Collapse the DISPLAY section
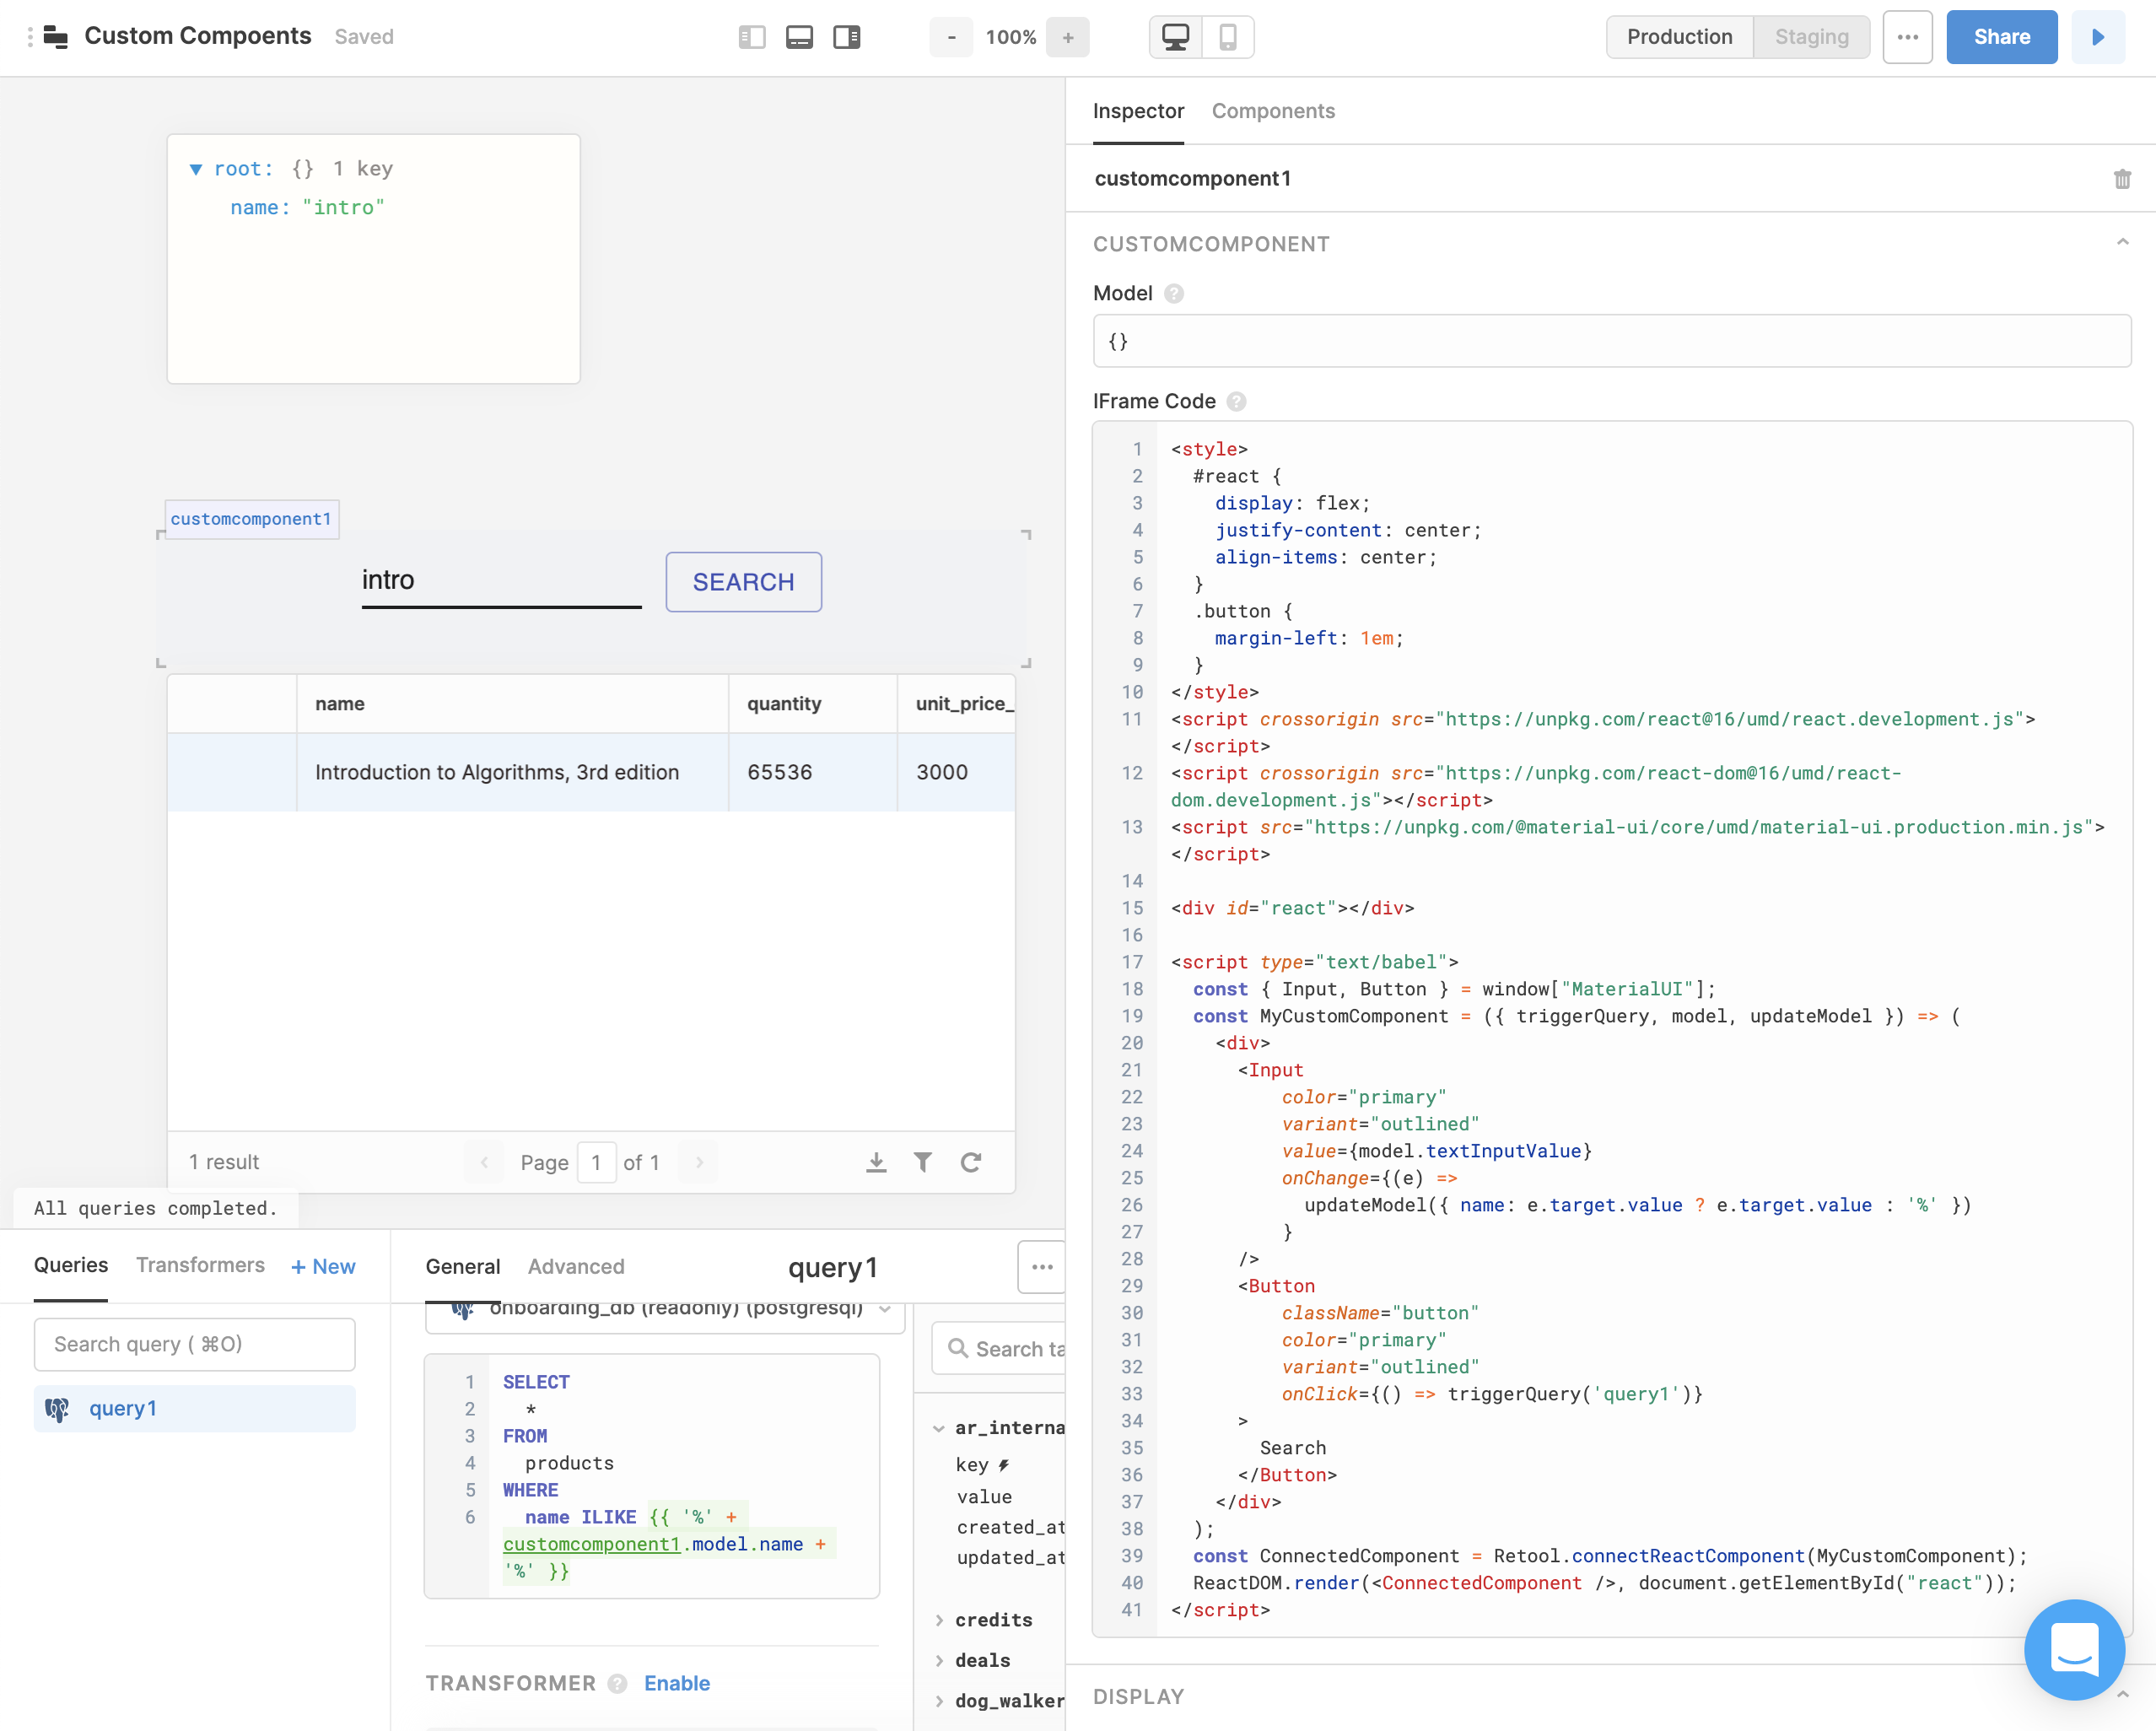This screenshot has height=1731, width=2156. [2122, 1695]
